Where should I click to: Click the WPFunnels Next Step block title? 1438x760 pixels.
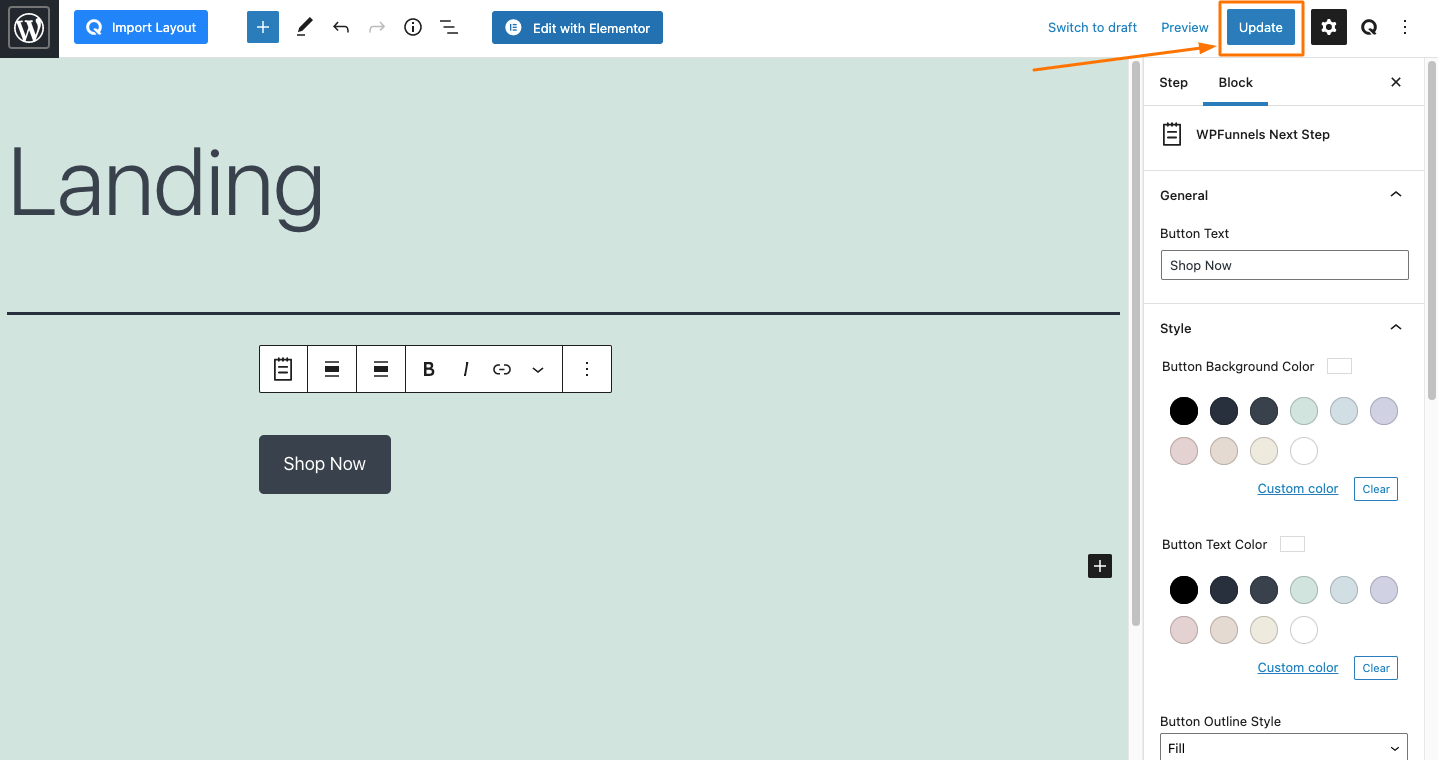click(1263, 134)
